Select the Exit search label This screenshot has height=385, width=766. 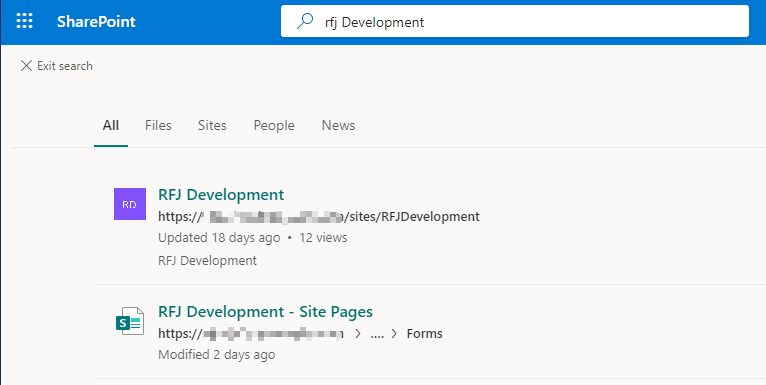click(x=65, y=66)
